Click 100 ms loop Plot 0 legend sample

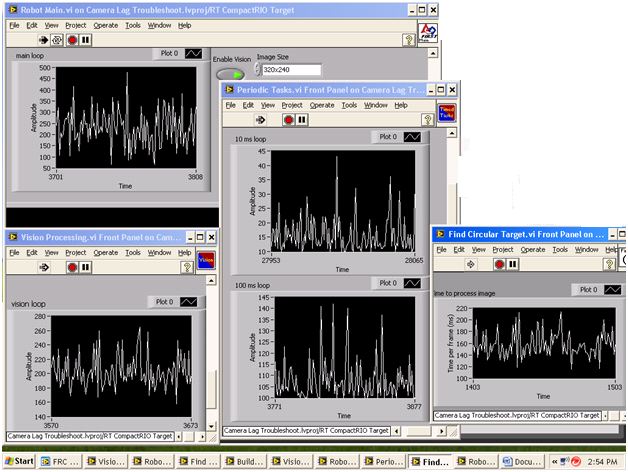click(x=412, y=283)
